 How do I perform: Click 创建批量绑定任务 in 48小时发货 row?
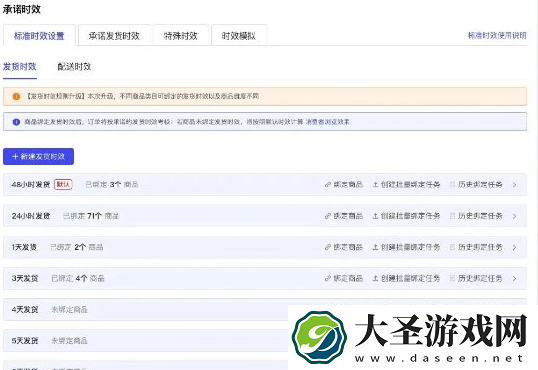[406, 185]
